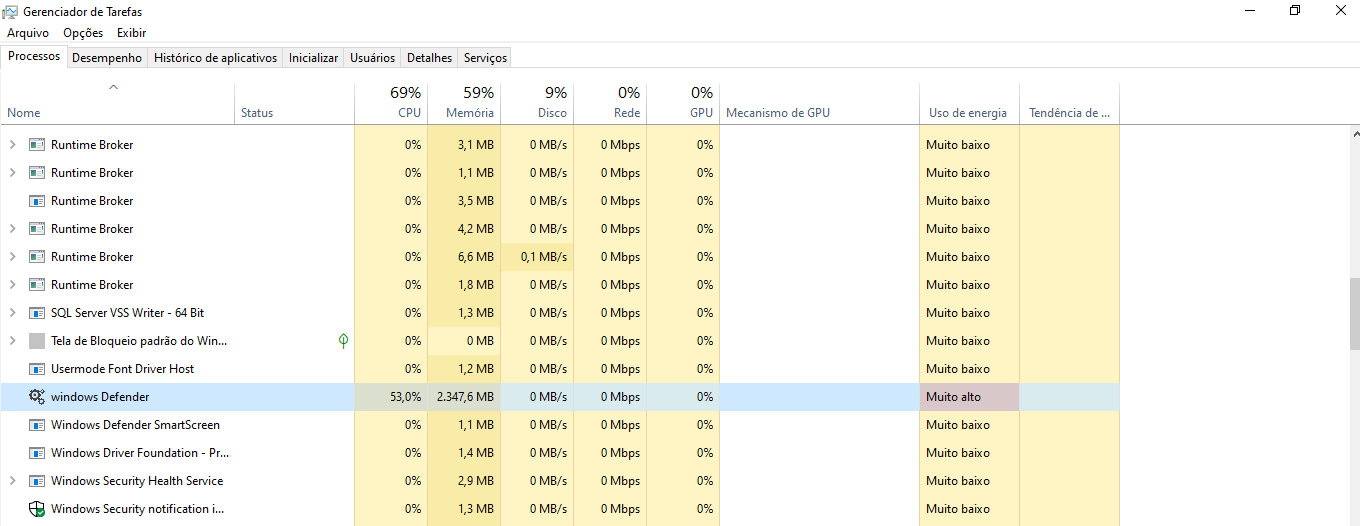Click the SQL Server VSS Writer process icon
Image resolution: width=1360 pixels, height=526 pixels.
click(37, 313)
